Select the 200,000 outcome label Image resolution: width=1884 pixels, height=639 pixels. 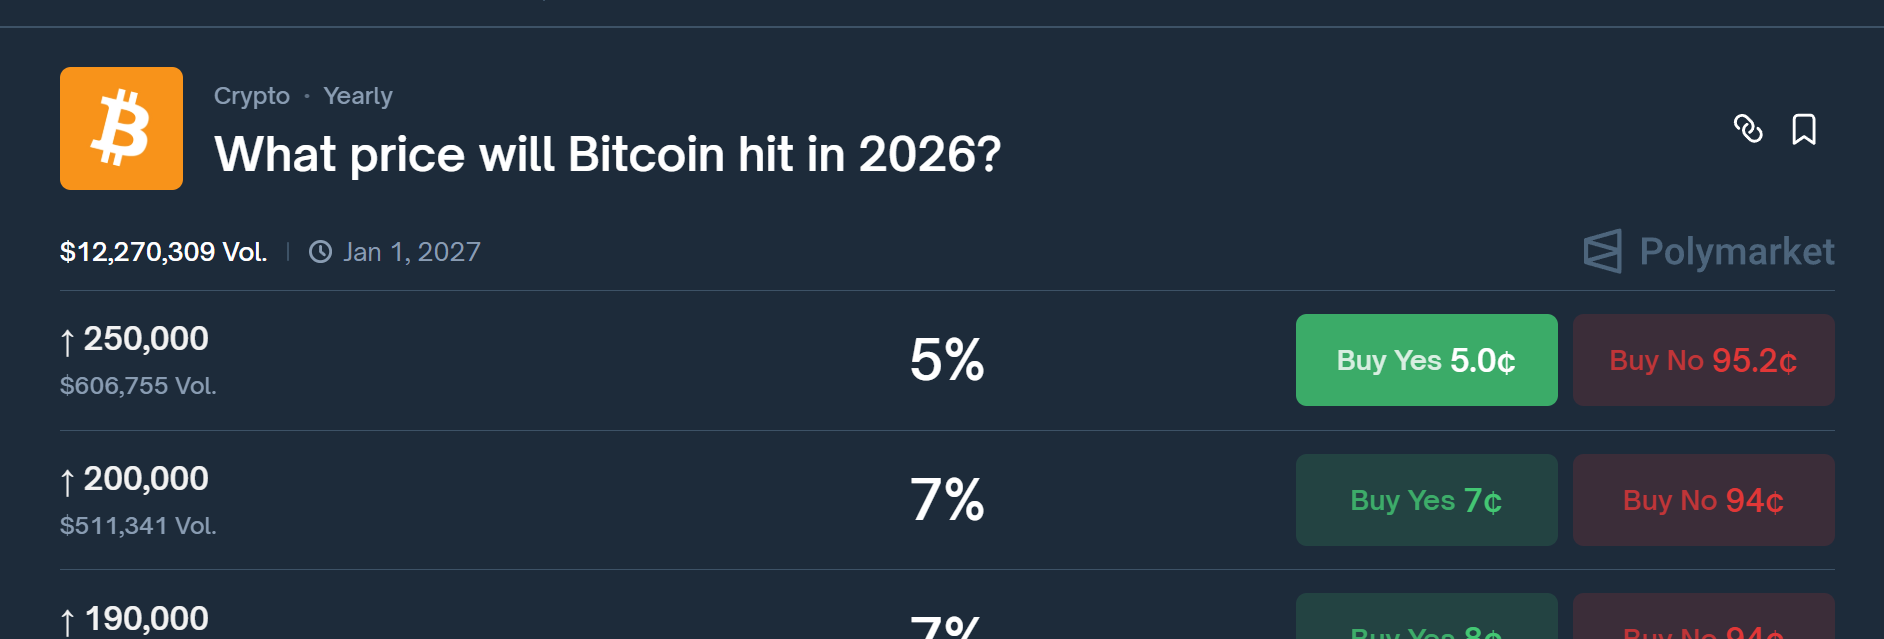(x=146, y=479)
